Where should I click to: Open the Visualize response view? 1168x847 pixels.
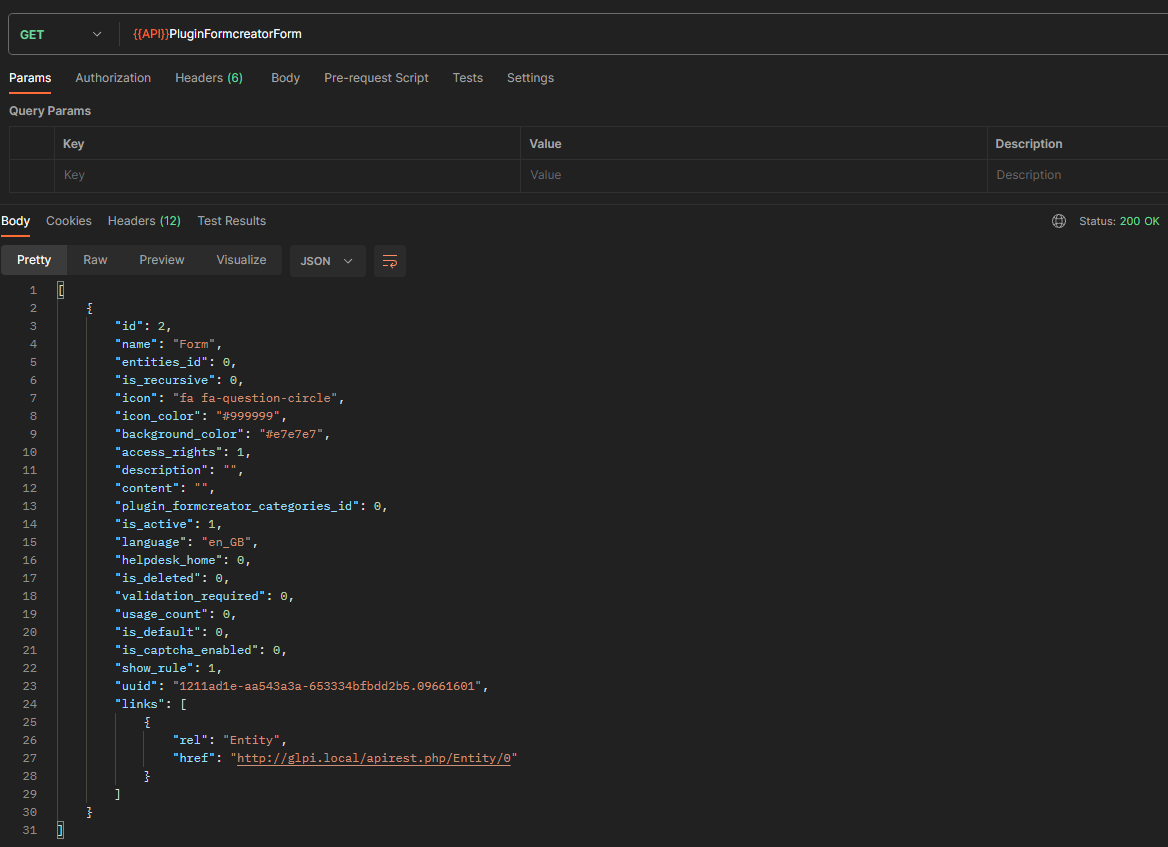coord(241,259)
